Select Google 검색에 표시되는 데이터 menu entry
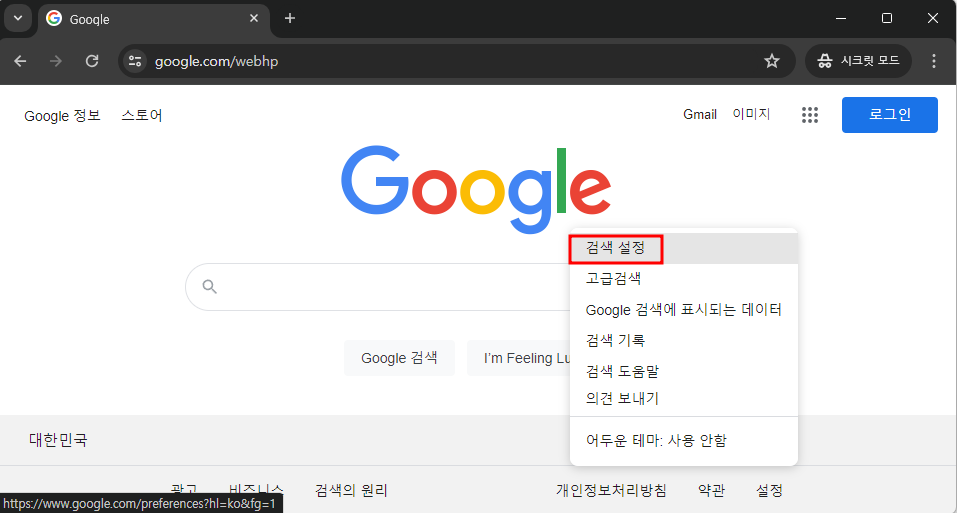This screenshot has height=513, width=957. coord(683,310)
